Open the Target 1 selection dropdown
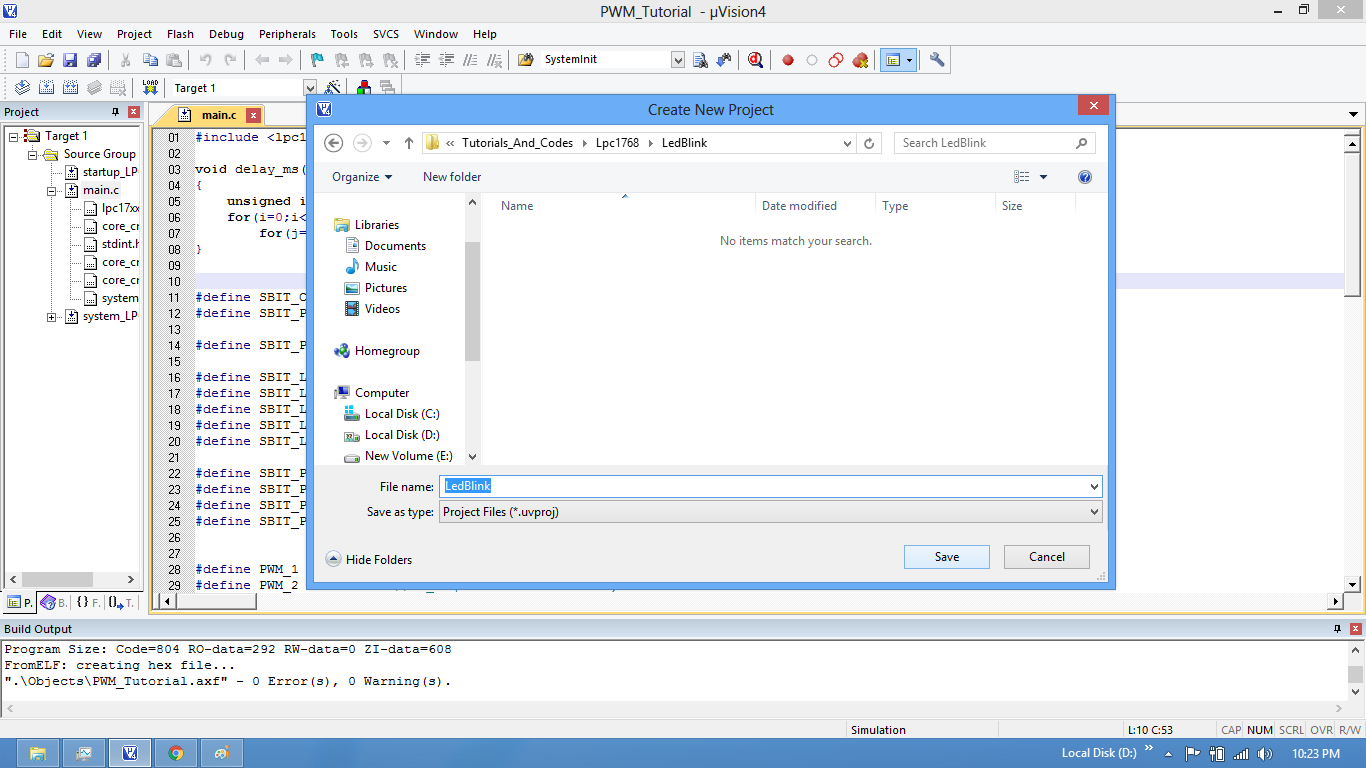The width and height of the screenshot is (1366, 768). pyautogui.click(x=310, y=88)
